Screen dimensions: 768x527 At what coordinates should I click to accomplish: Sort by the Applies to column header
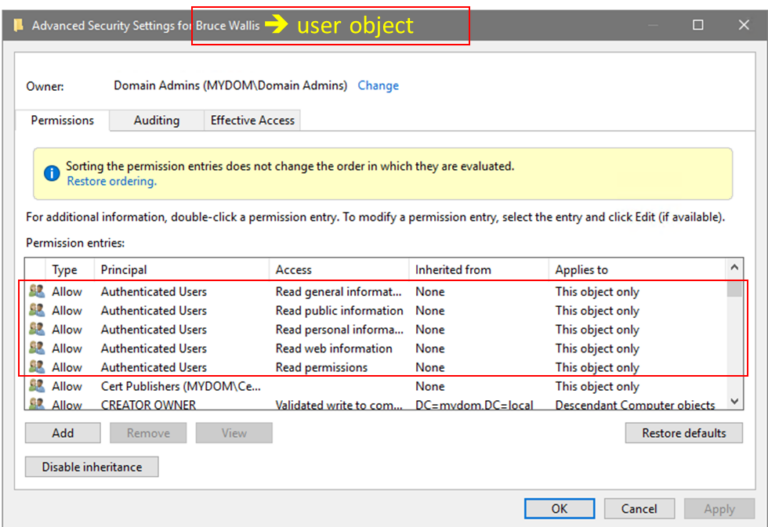(x=637, y=269)
